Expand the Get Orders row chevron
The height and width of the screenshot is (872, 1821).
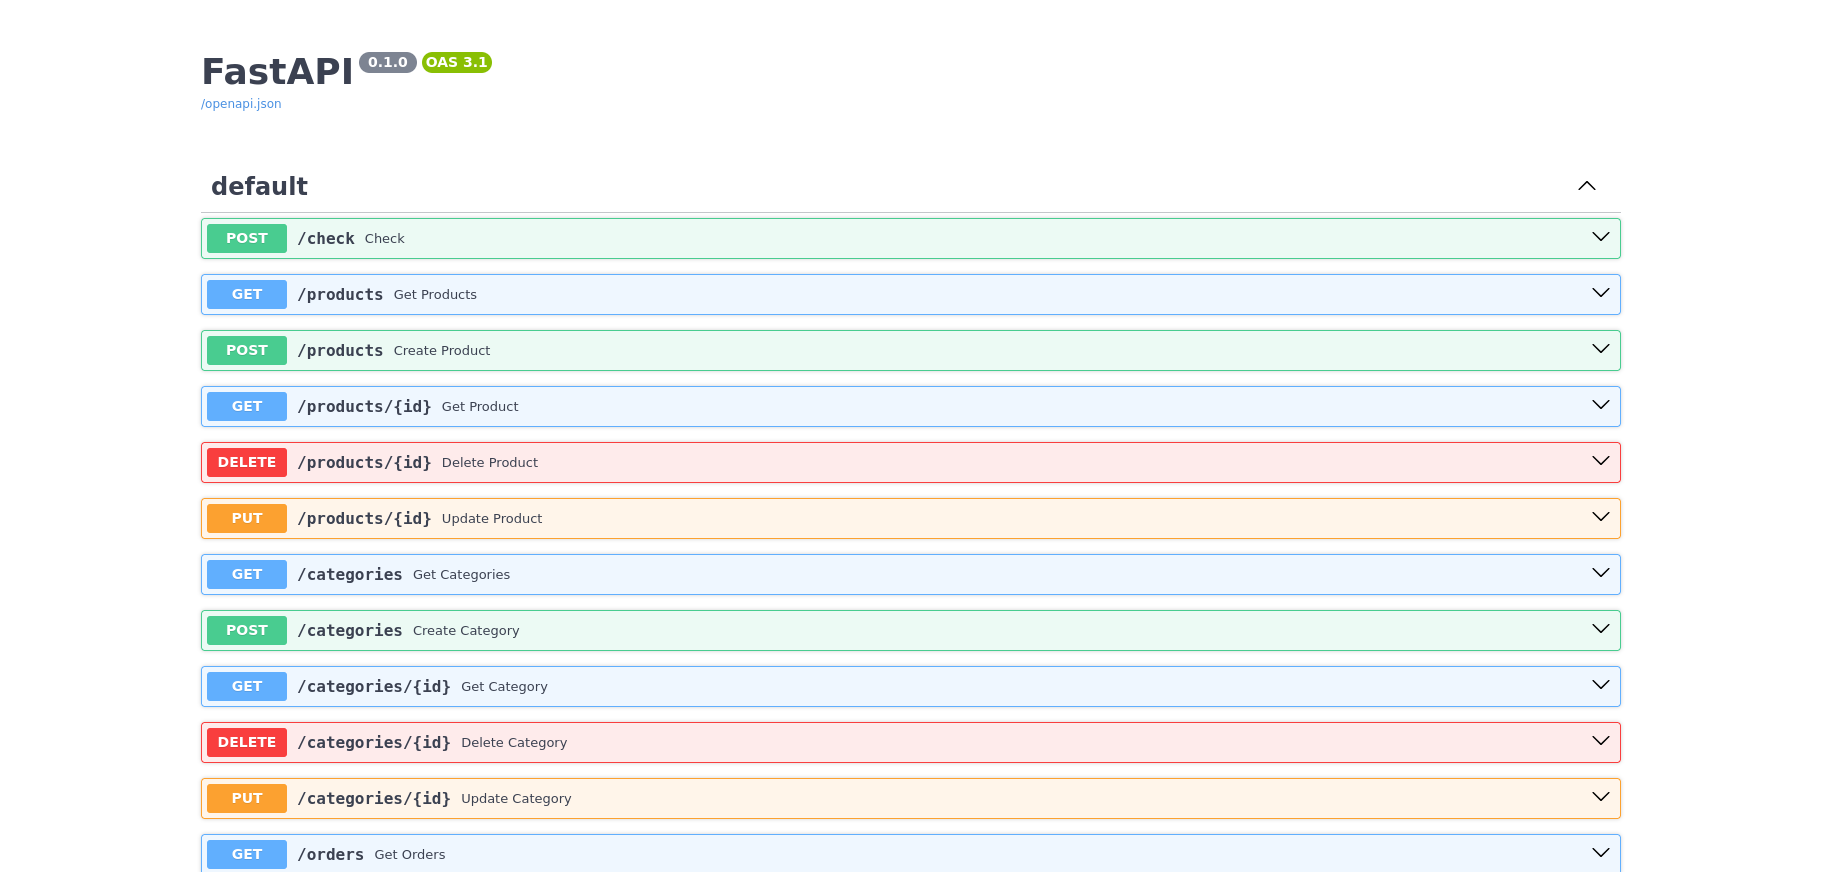(1601, 853)
